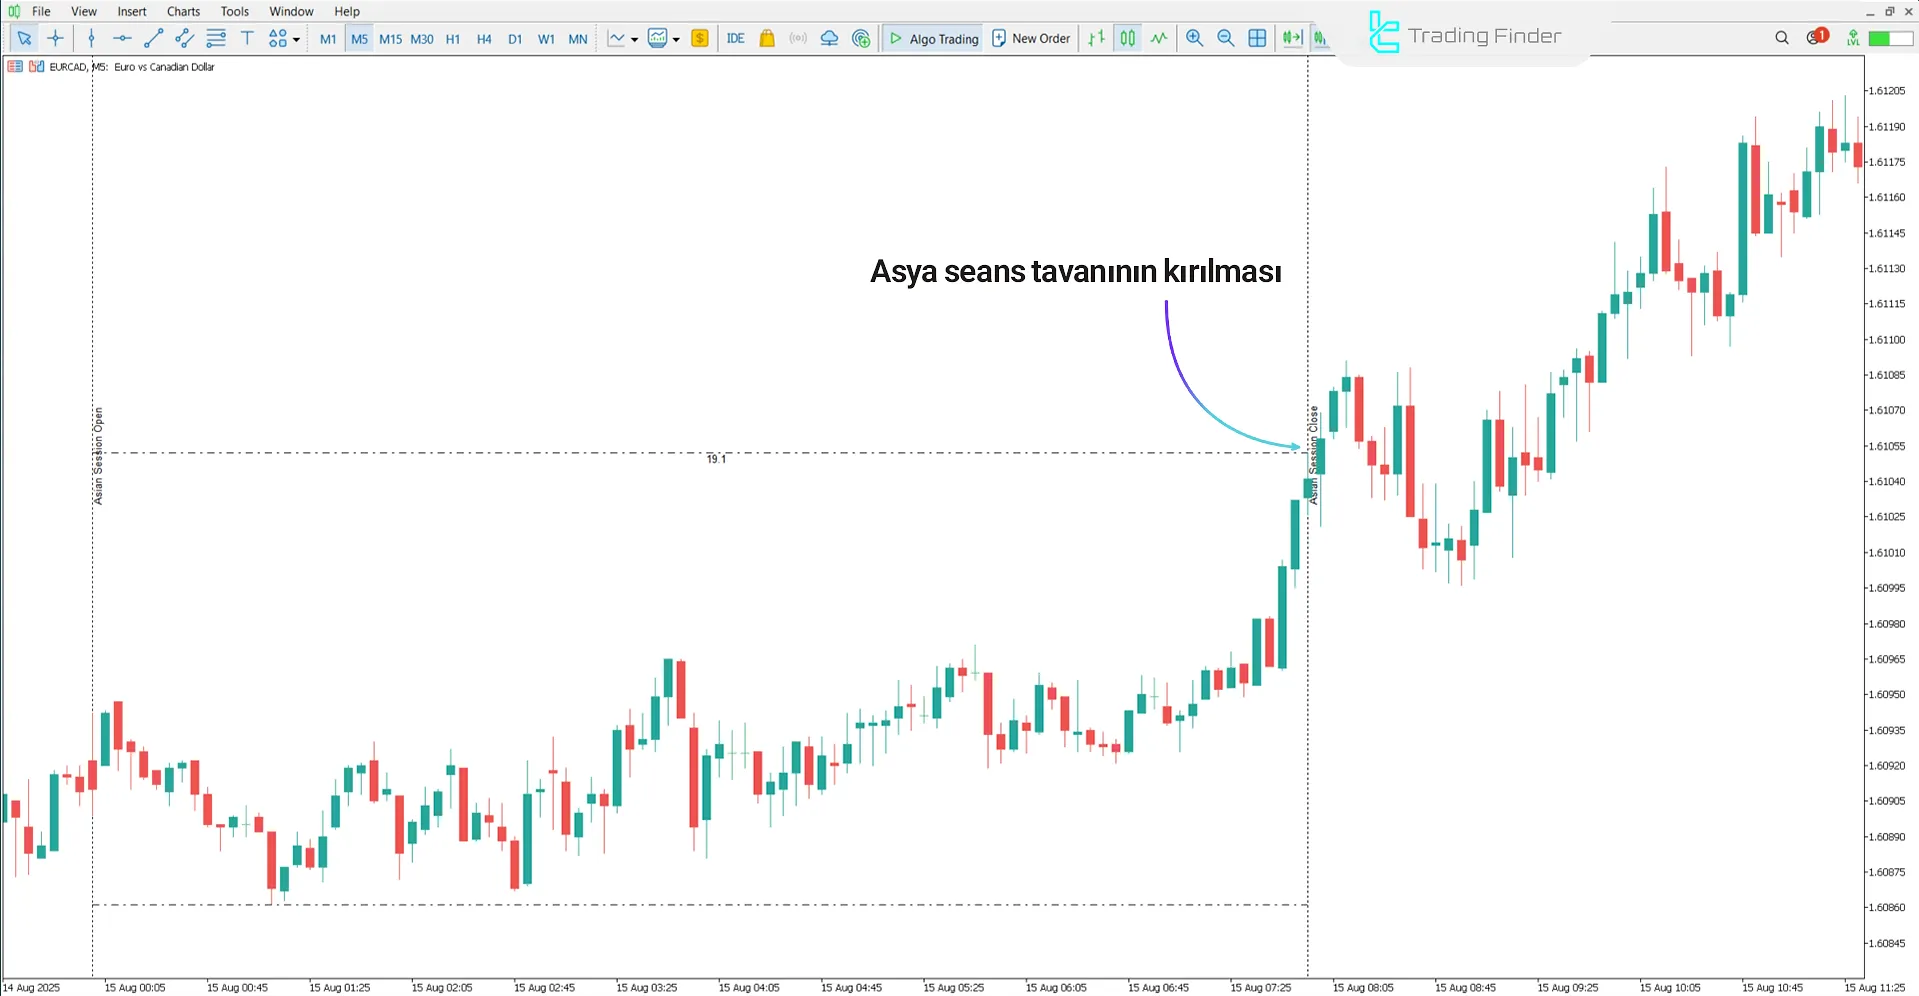1919x996 pixels.
Task: Click the zoom in magnifier icon
Action: coord(1194,38)
